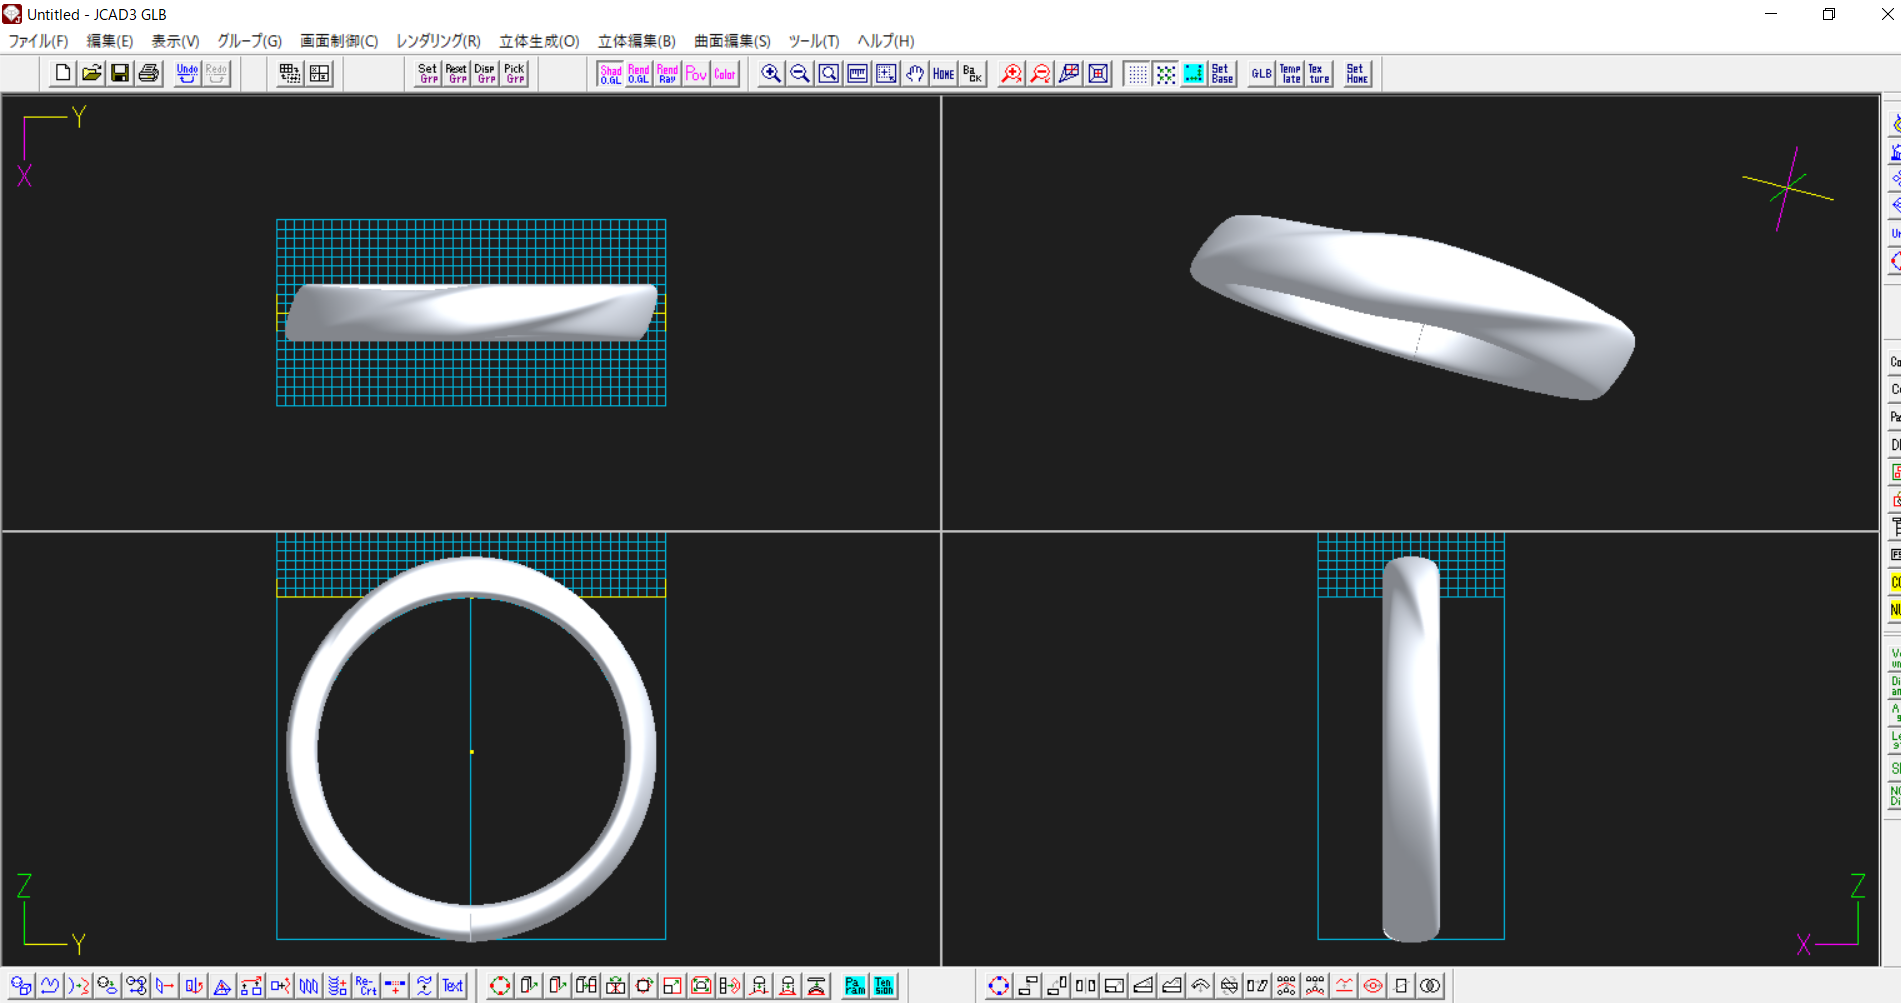Toggle the GLB mode button
Viewport: 1901px width, 1003px height.
[1262, 73]
